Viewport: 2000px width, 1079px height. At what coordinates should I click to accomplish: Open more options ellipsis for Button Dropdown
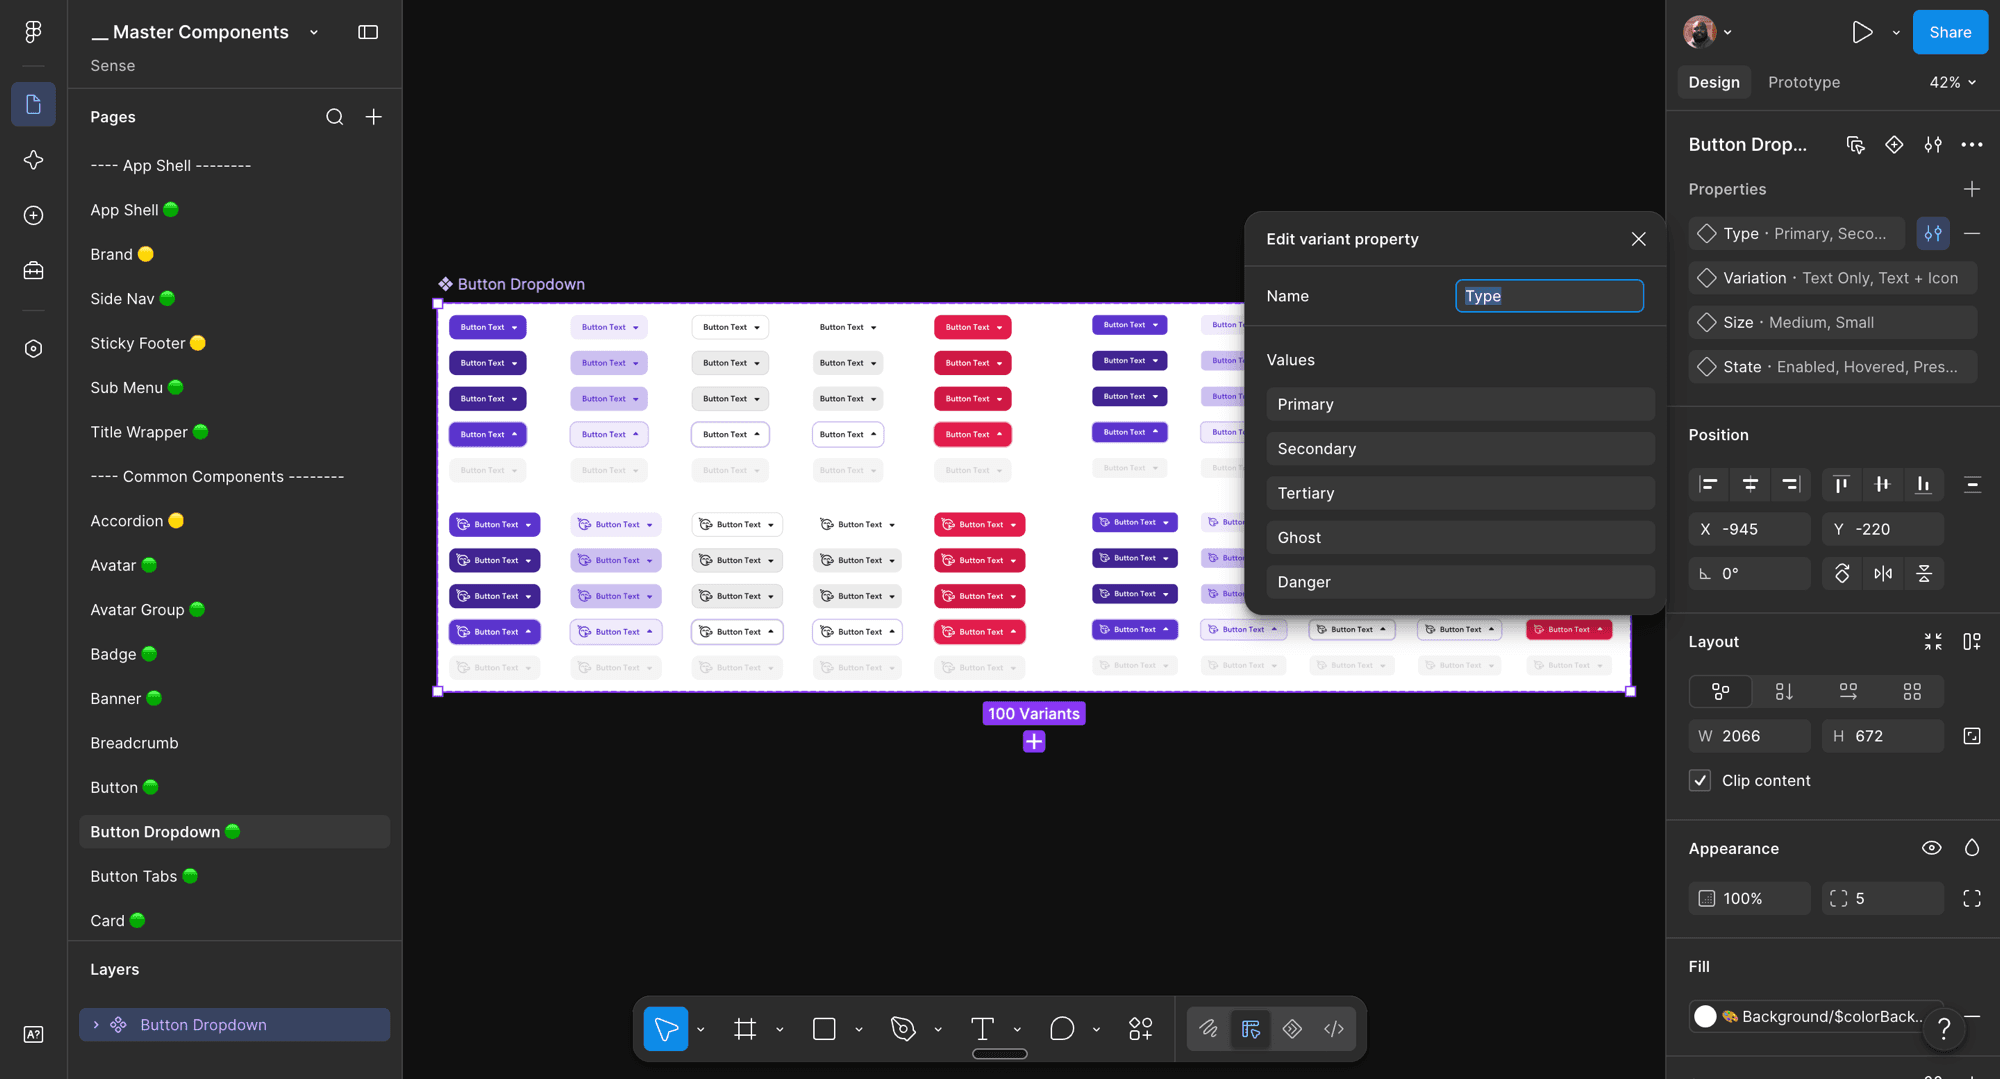click(x=1972, y=145)
